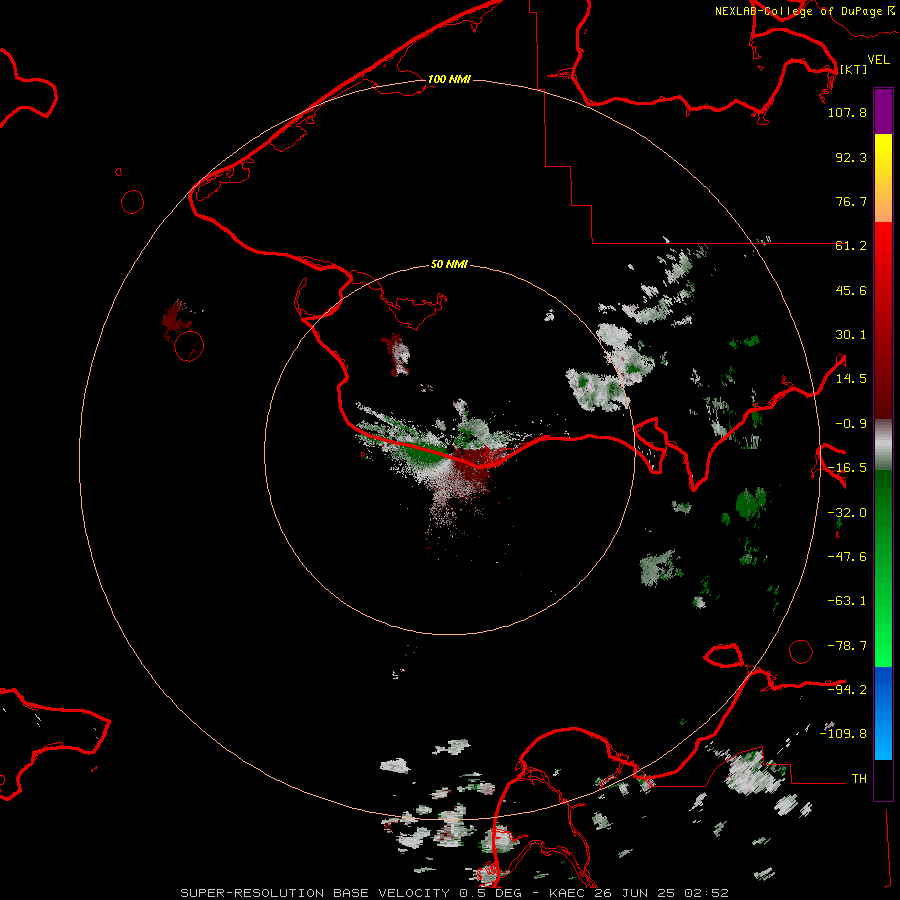Click the blue segment of velocity color bar
The height and width of the screenshot is (900, 900).
(883, 713)
